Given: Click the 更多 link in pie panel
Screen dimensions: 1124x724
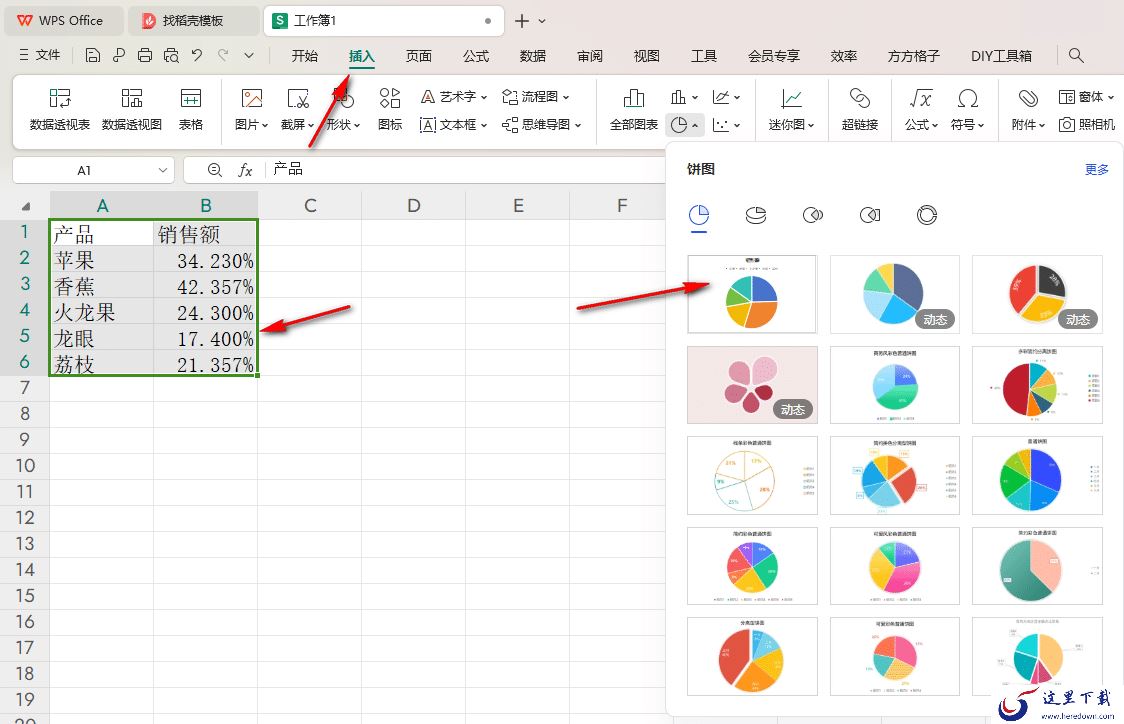Looking at the screenshot, I should 1096,170.
